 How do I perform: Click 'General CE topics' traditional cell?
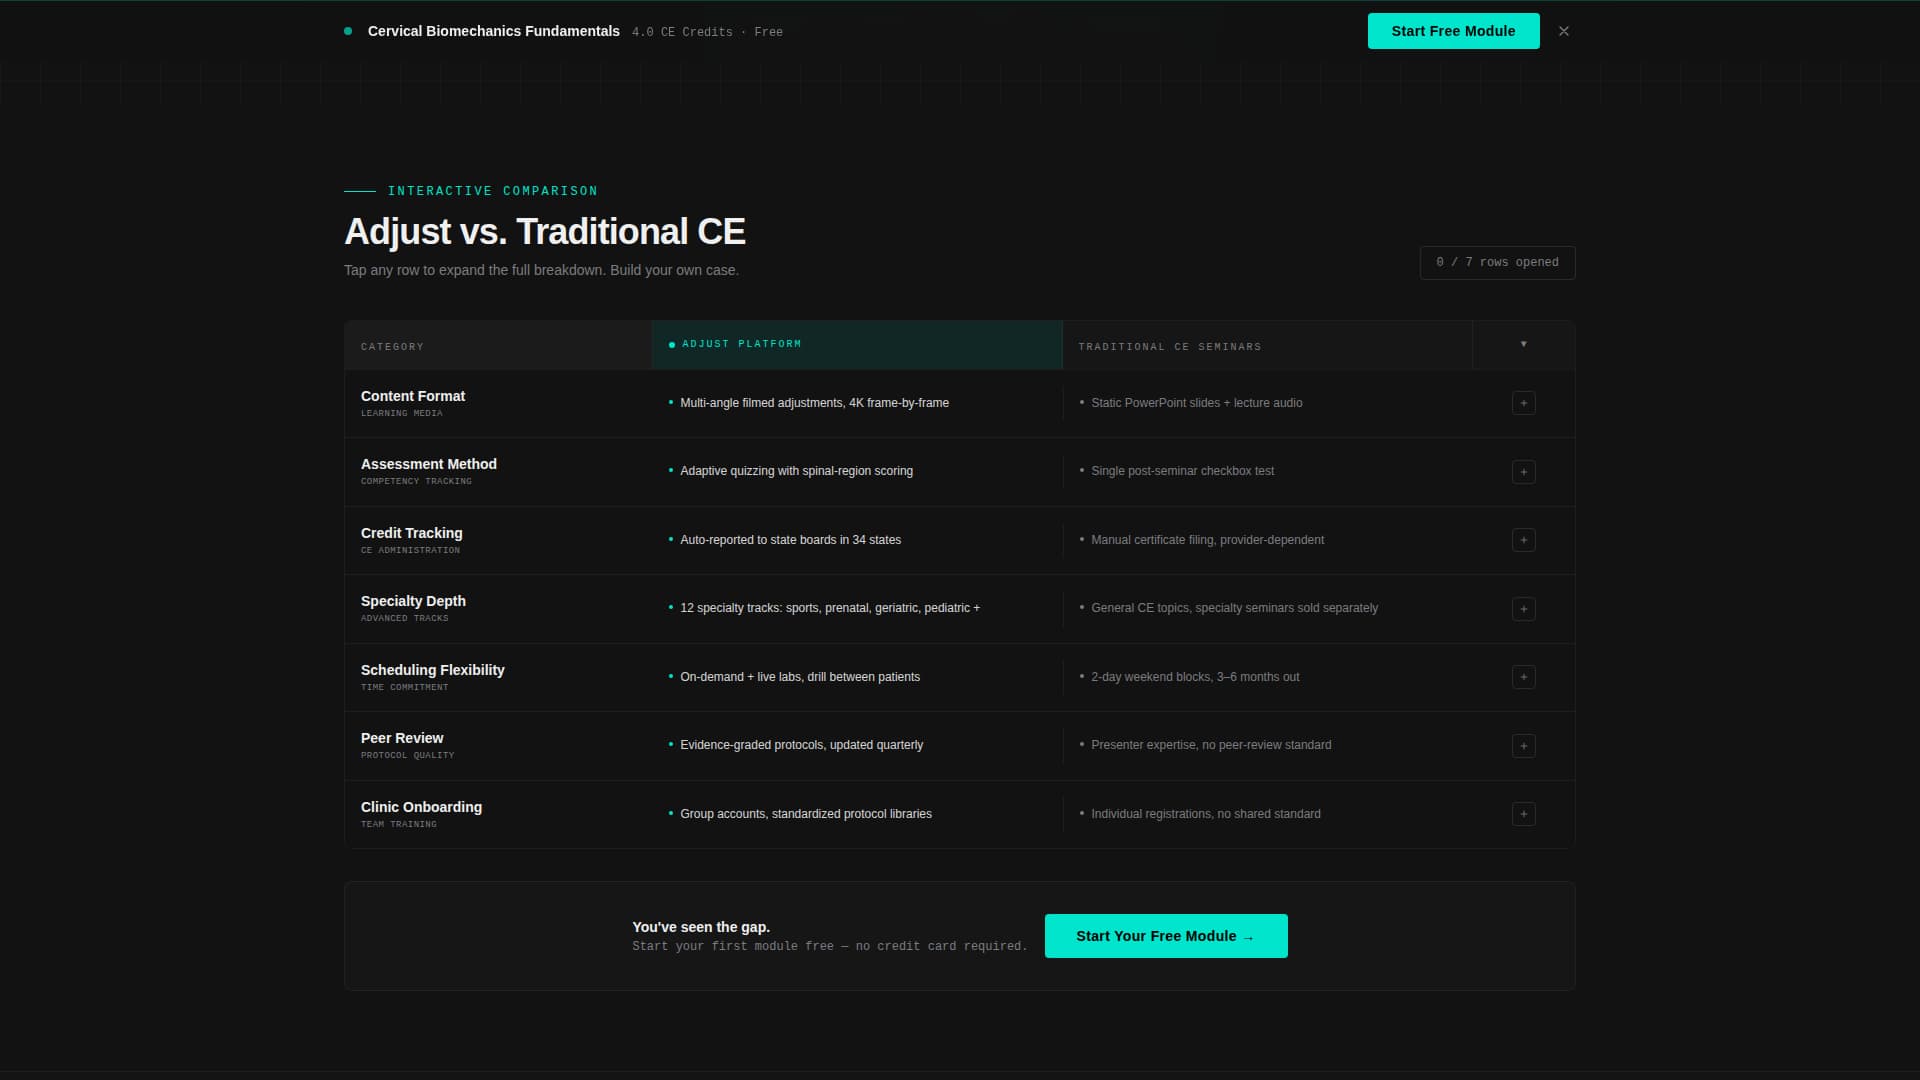click(1234, 608)
